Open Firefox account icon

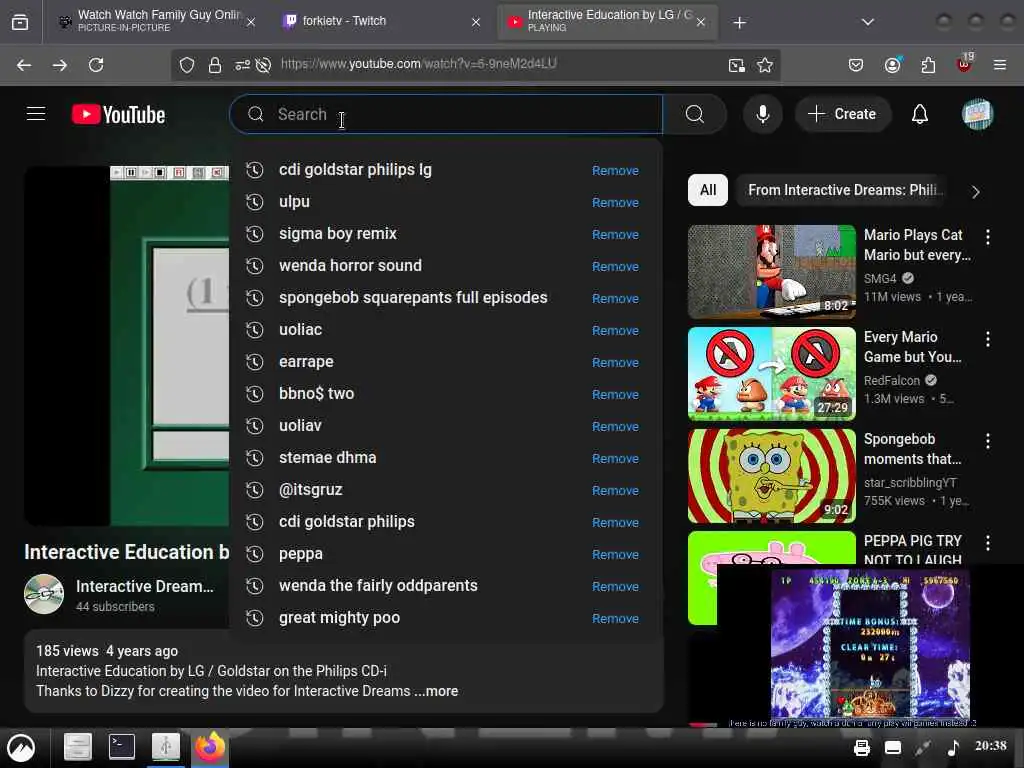(892, 65)
